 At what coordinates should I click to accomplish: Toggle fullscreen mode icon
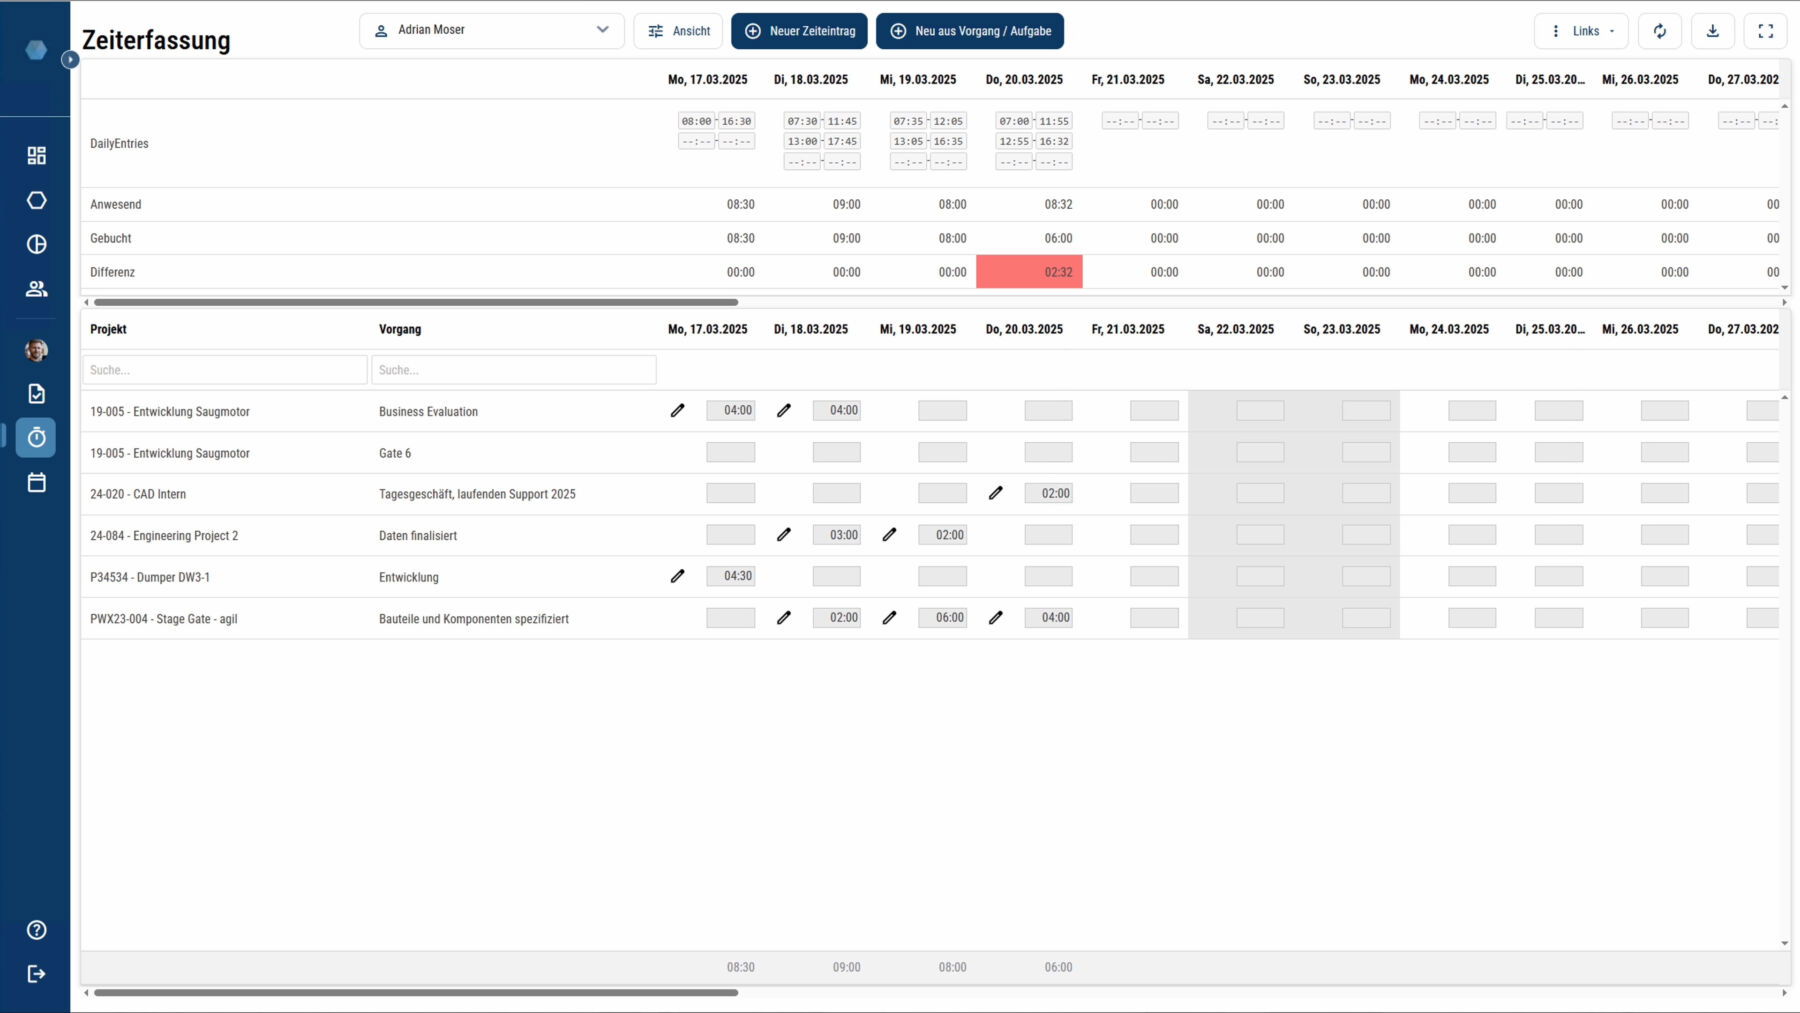[1766, 31]
